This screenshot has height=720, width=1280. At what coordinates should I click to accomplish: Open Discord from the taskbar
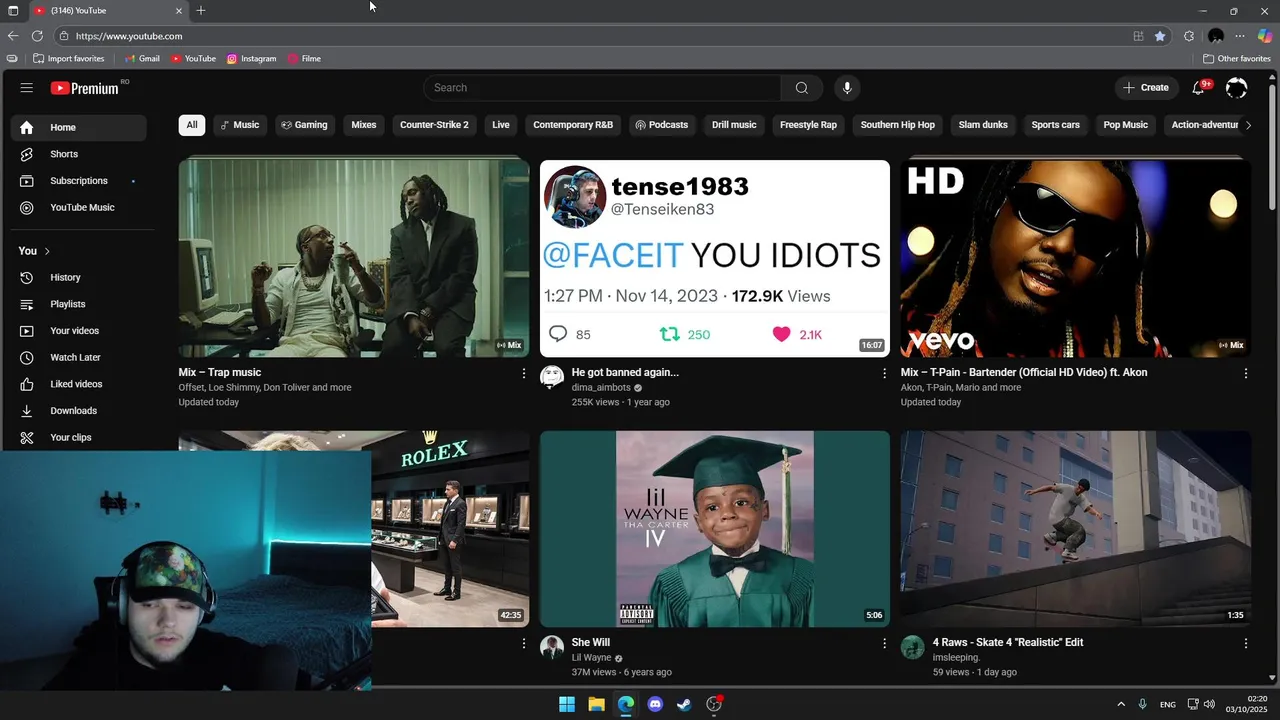click(655, 704)
